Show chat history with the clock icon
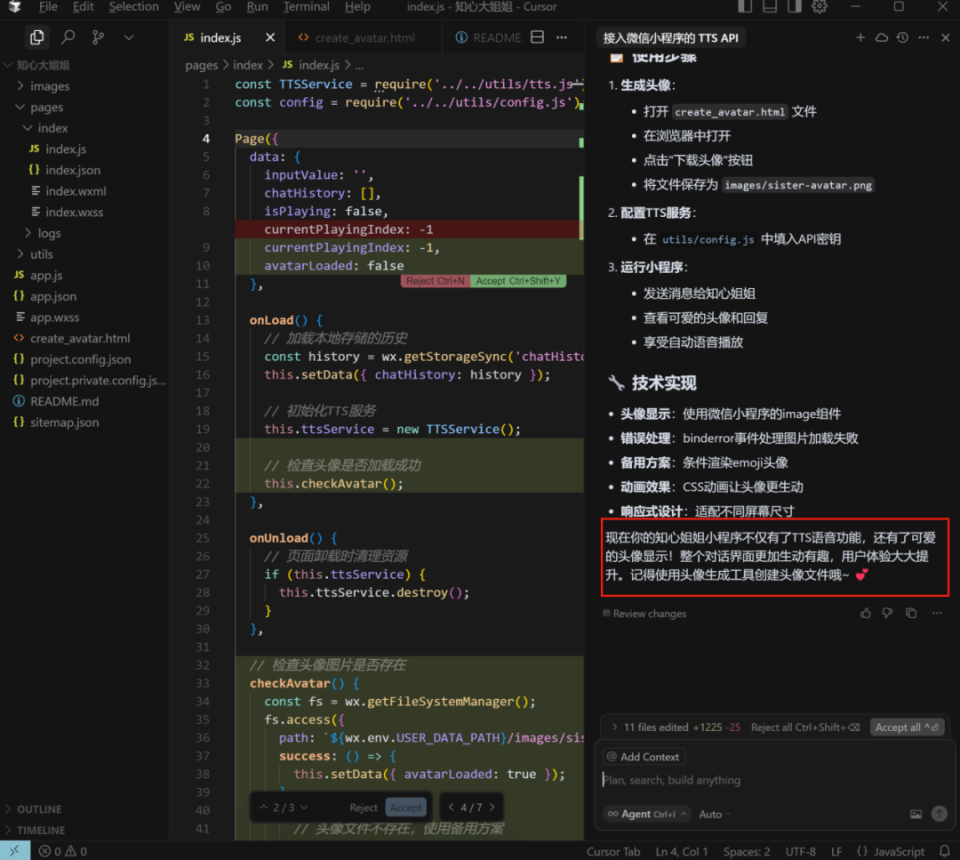 pos(902,37)
